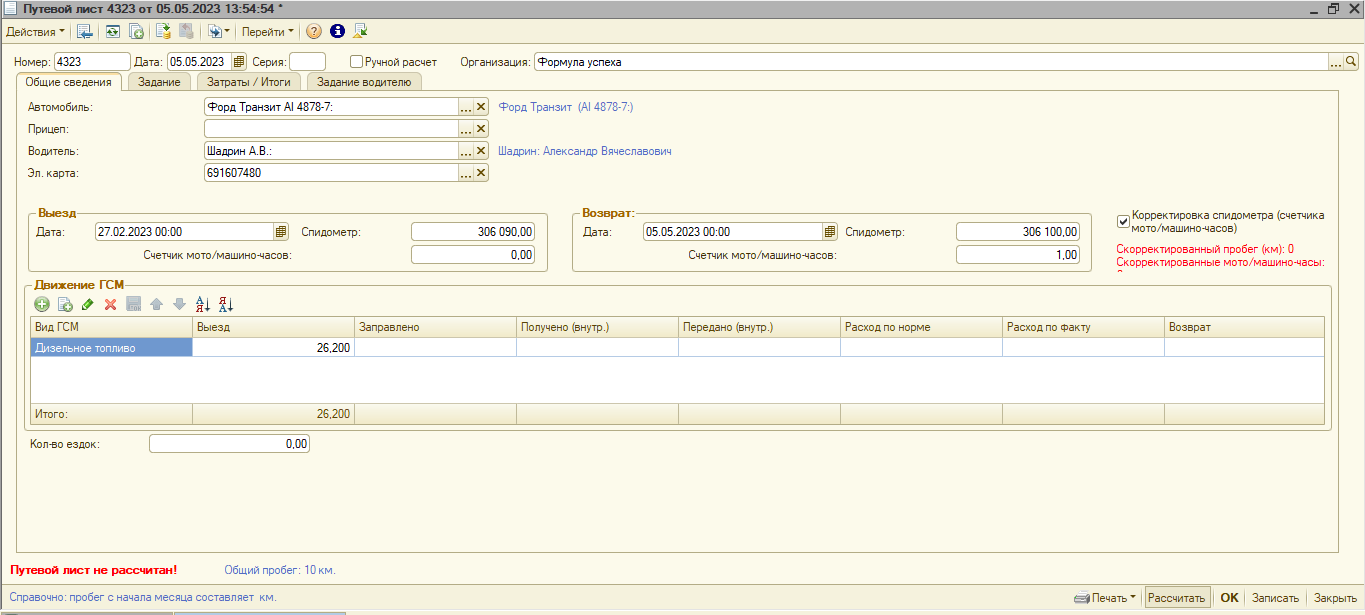This screenshot has width=1365, height=615.
Task: Open the Действия dropdown menu
Action: click(35, 32)
